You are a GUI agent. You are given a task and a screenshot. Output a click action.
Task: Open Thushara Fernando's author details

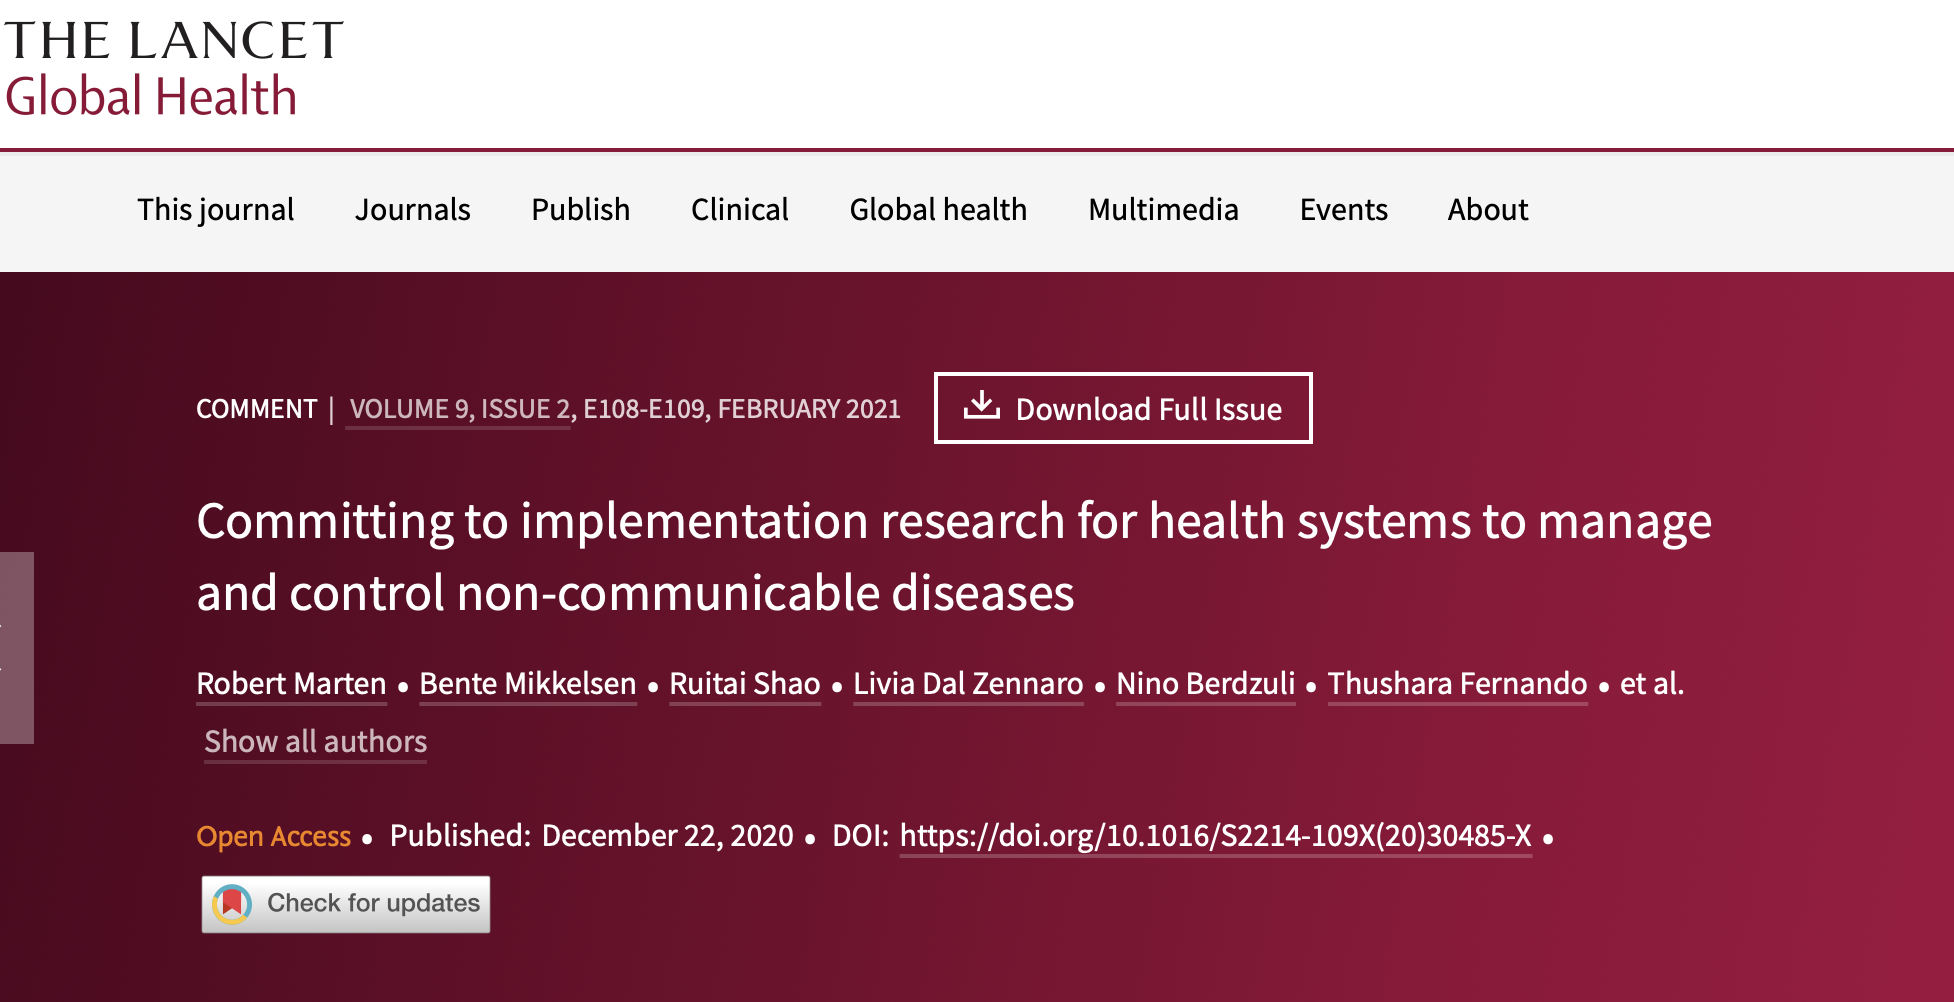[x=1456, y=684]
